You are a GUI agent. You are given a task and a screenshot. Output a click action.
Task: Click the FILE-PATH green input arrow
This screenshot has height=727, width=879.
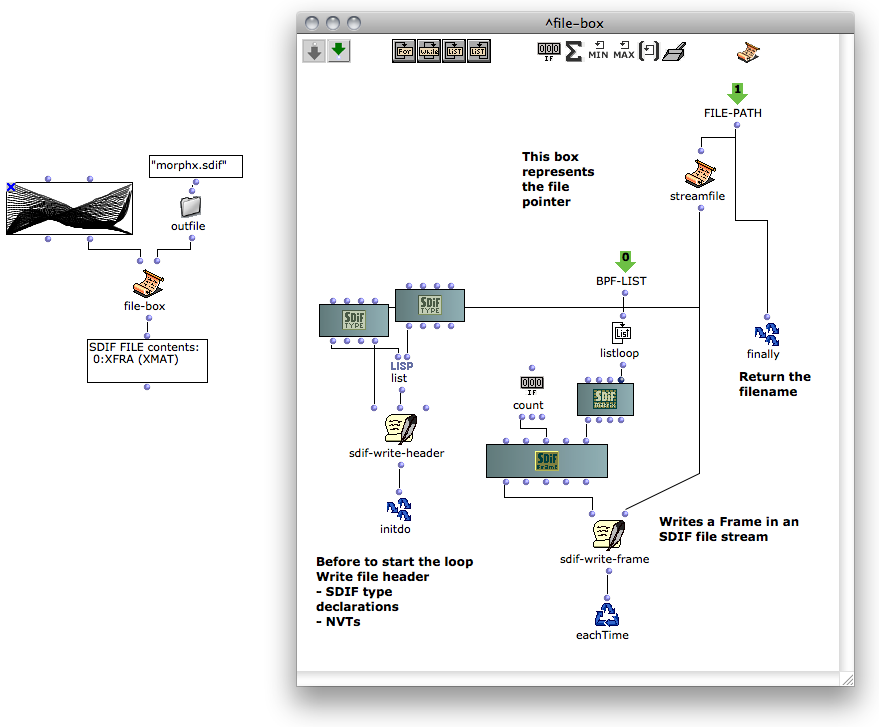pyautogui.click(x=737, y=92)
